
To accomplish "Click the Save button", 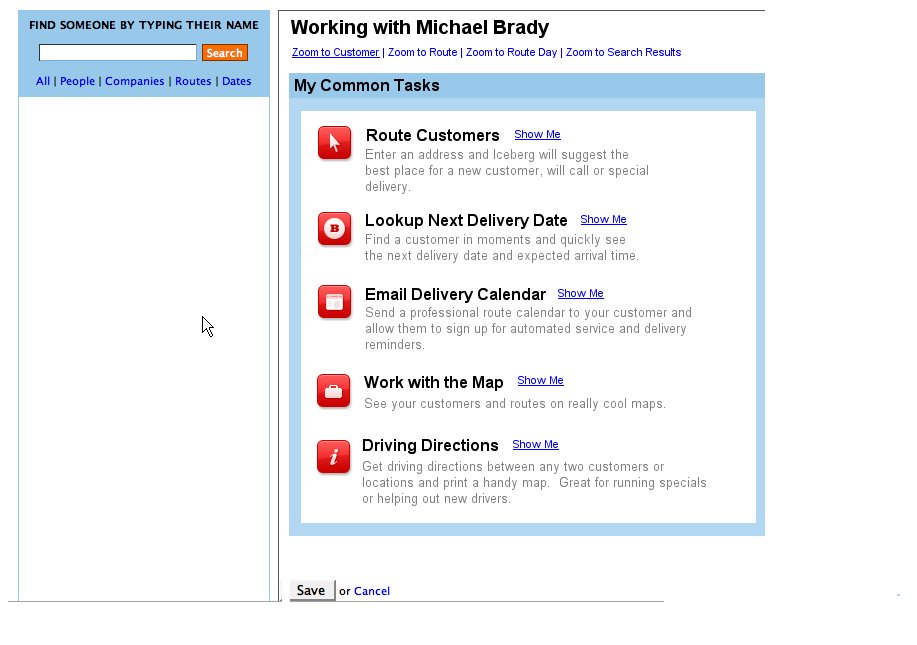I will (311, 591).
